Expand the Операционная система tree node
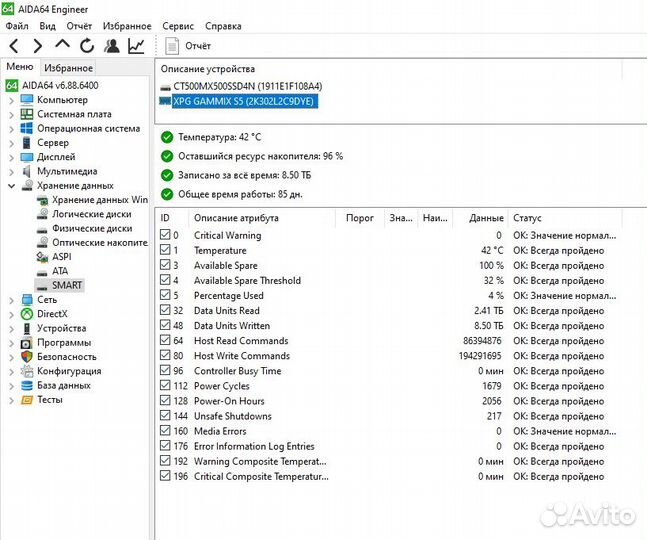Screen dimensions: 647x540 [12, 129]
